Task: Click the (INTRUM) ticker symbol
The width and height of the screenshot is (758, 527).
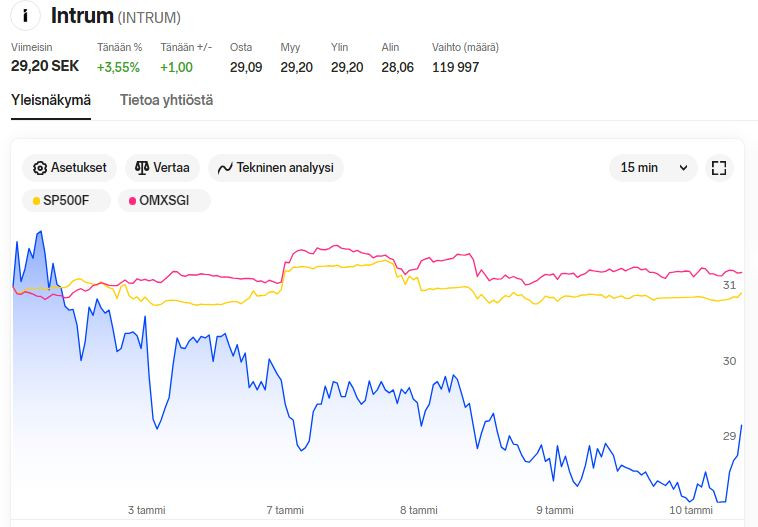Action: [x=149, y=18]
